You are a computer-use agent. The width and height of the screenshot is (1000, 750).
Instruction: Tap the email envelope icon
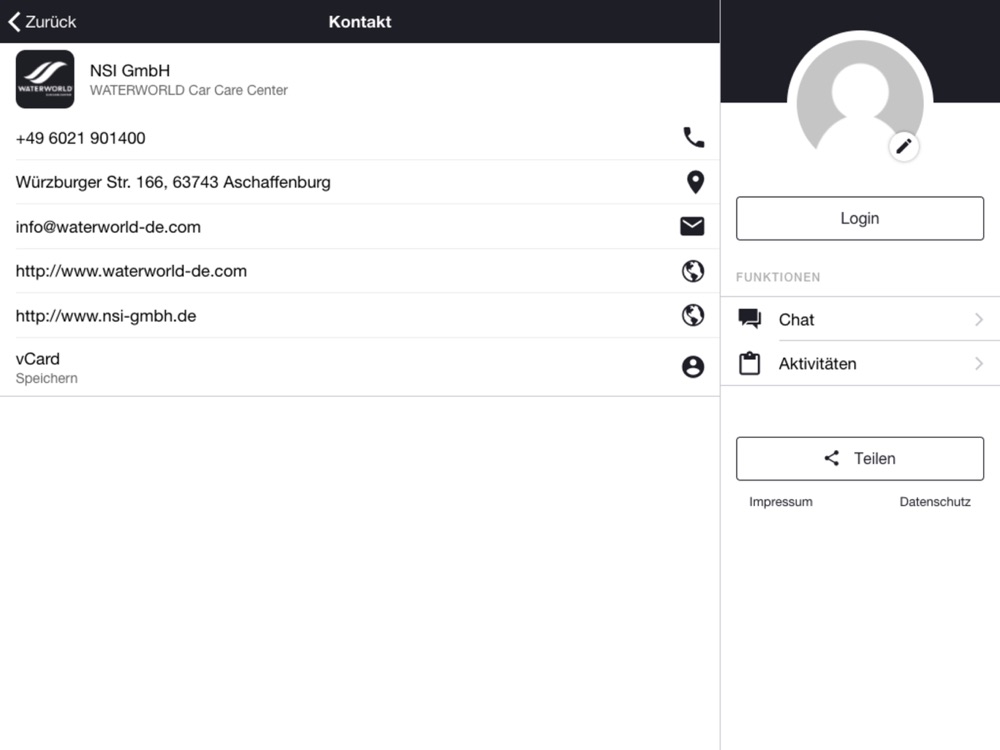point(692,226)
